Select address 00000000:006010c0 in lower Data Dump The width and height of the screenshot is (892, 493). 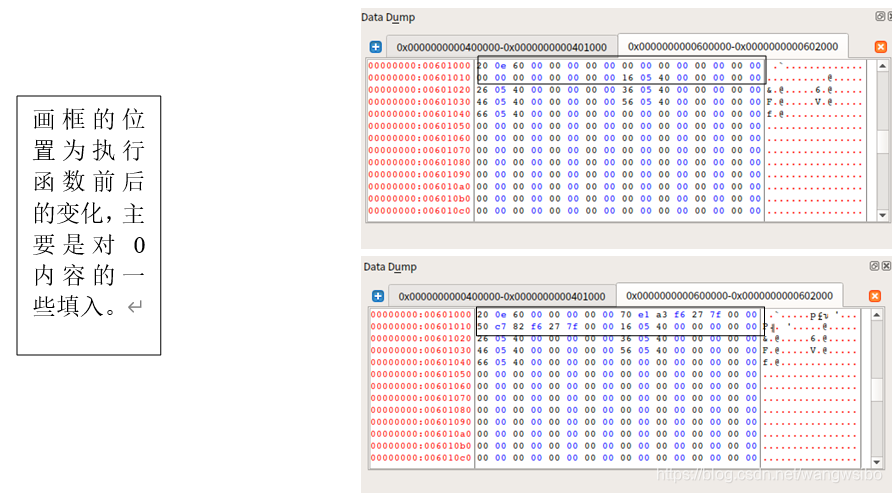(x=421, y=458)
